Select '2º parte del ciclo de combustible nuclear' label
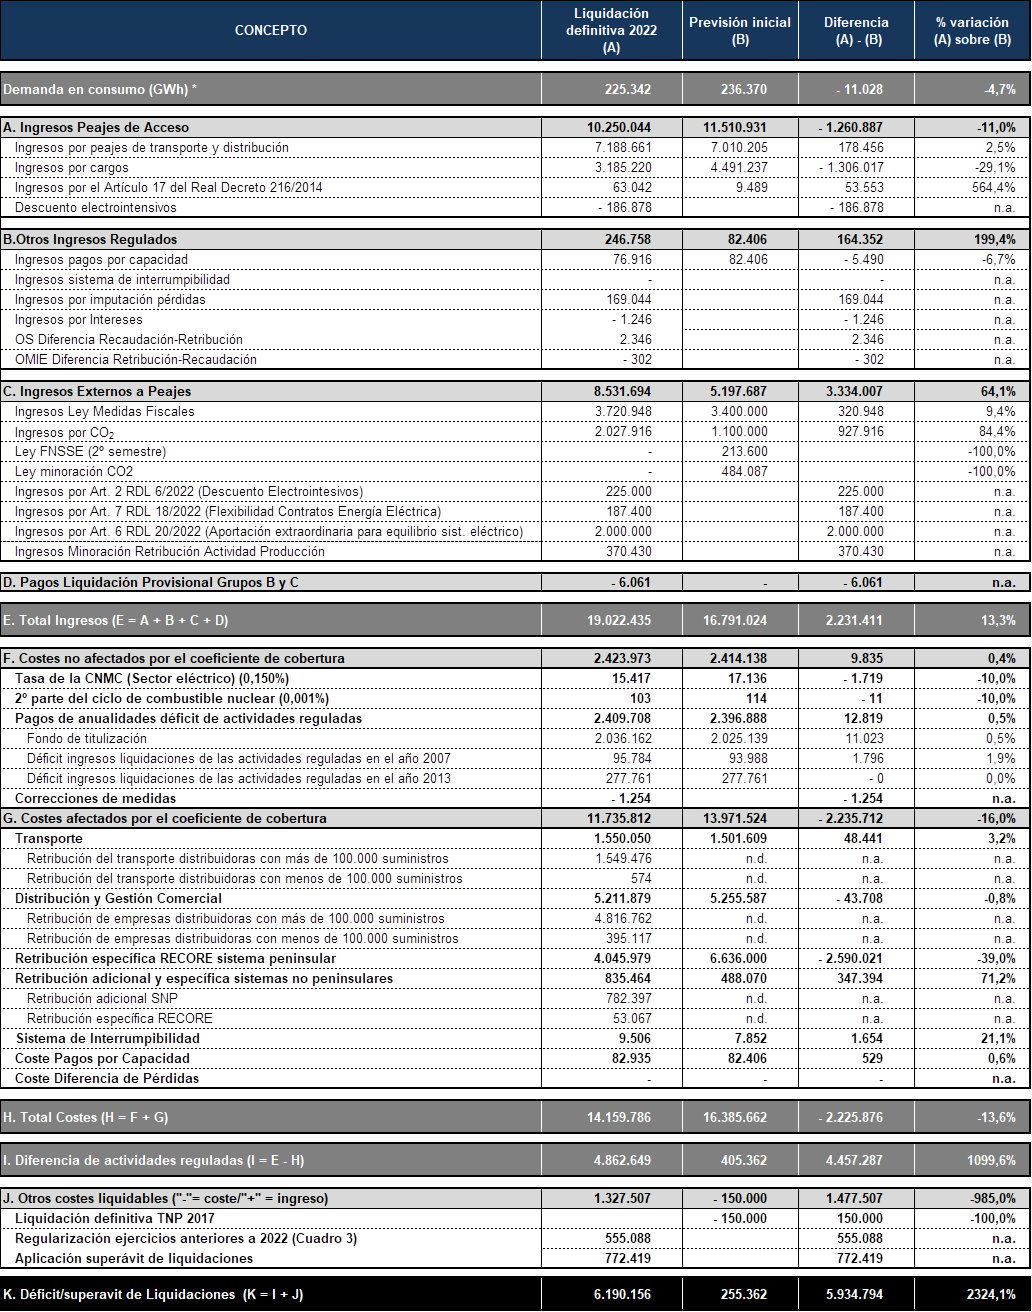Screen dimensions: 1032x1312 (x=171, y=699)
